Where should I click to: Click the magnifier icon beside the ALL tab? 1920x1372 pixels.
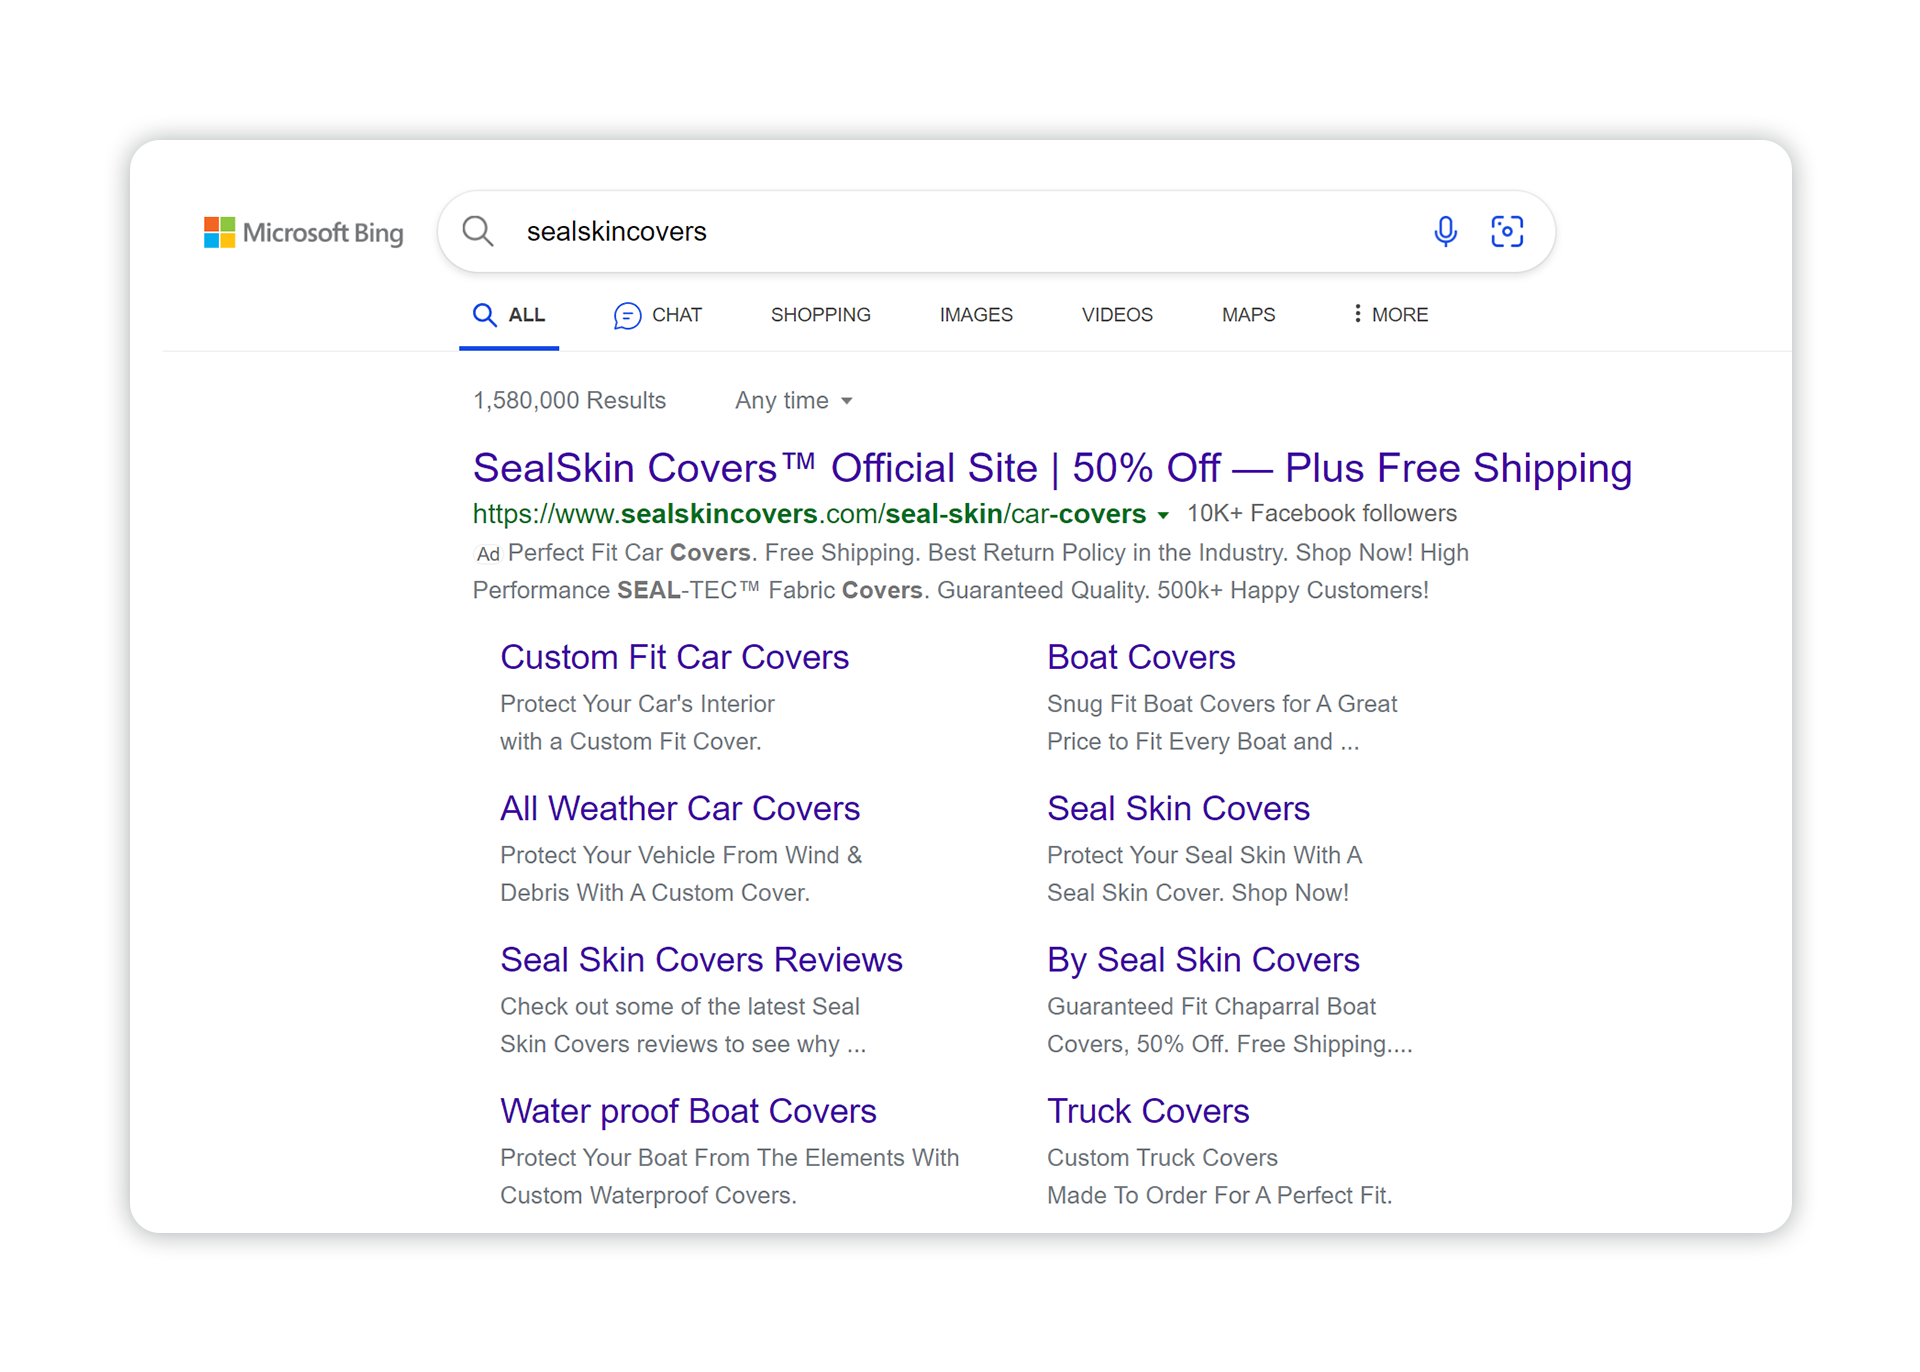pos(483,314)
